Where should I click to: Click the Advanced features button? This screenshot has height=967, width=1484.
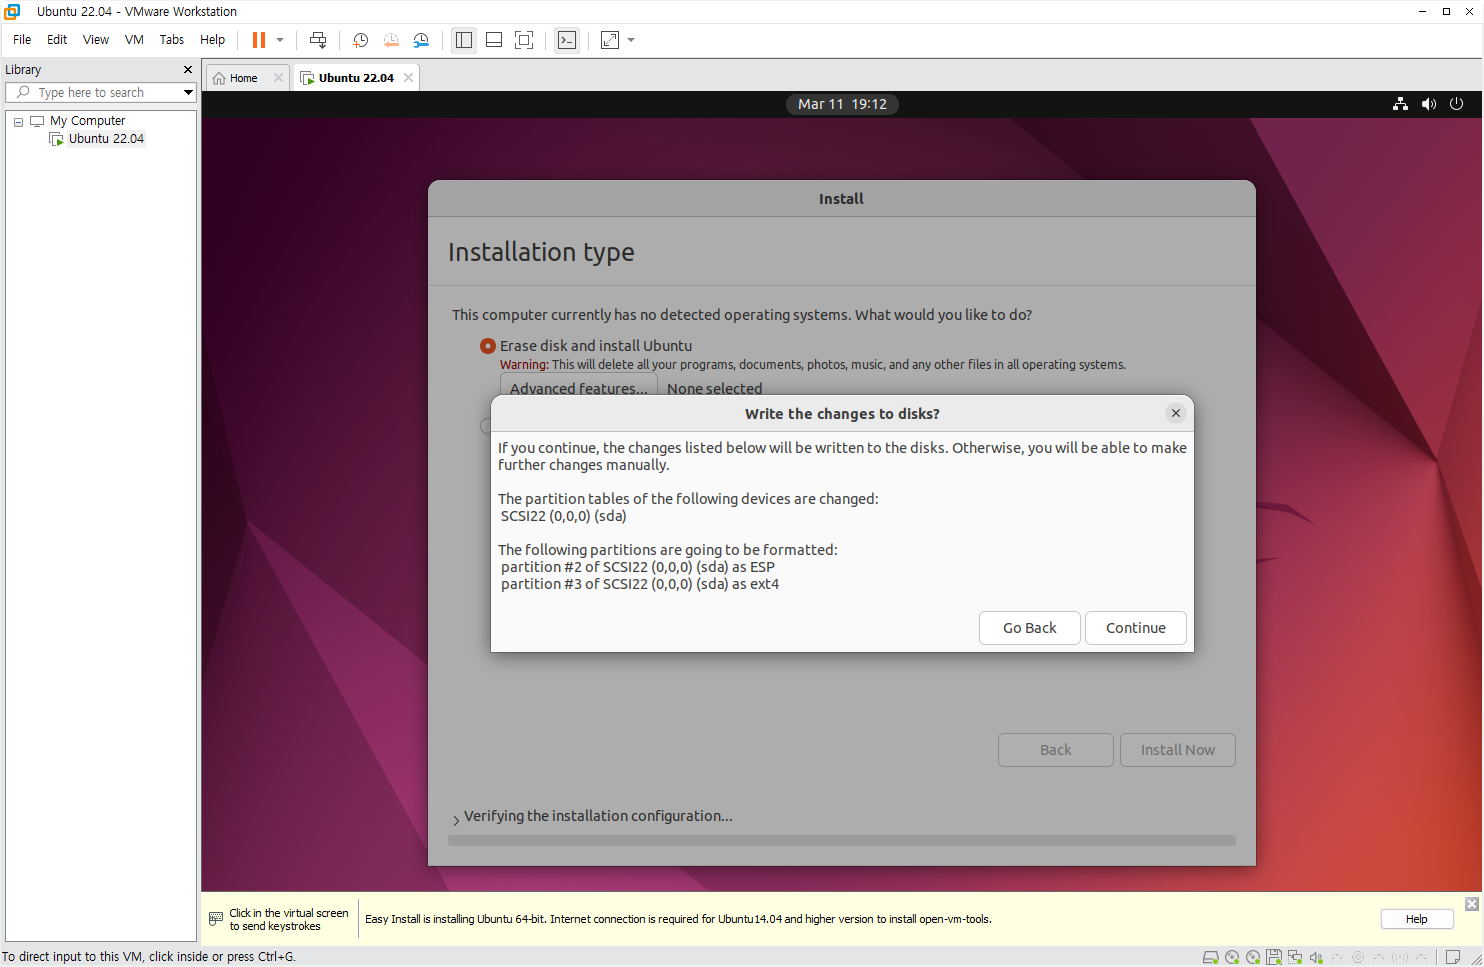pyautogui.click(x=578, y=386)
